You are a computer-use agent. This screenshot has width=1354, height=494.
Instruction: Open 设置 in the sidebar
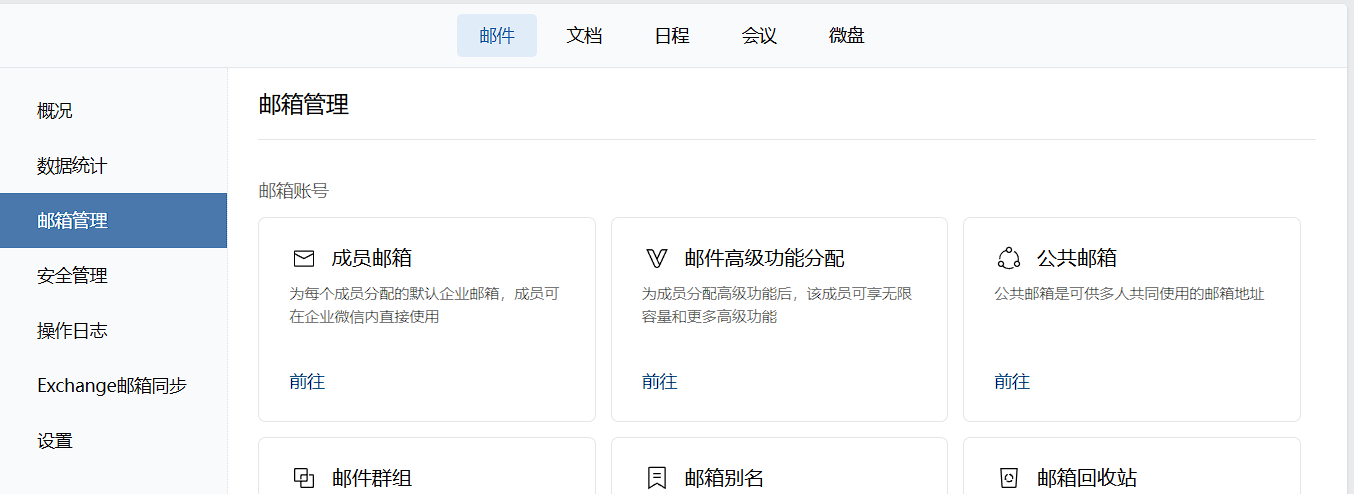tap(113, 441)
